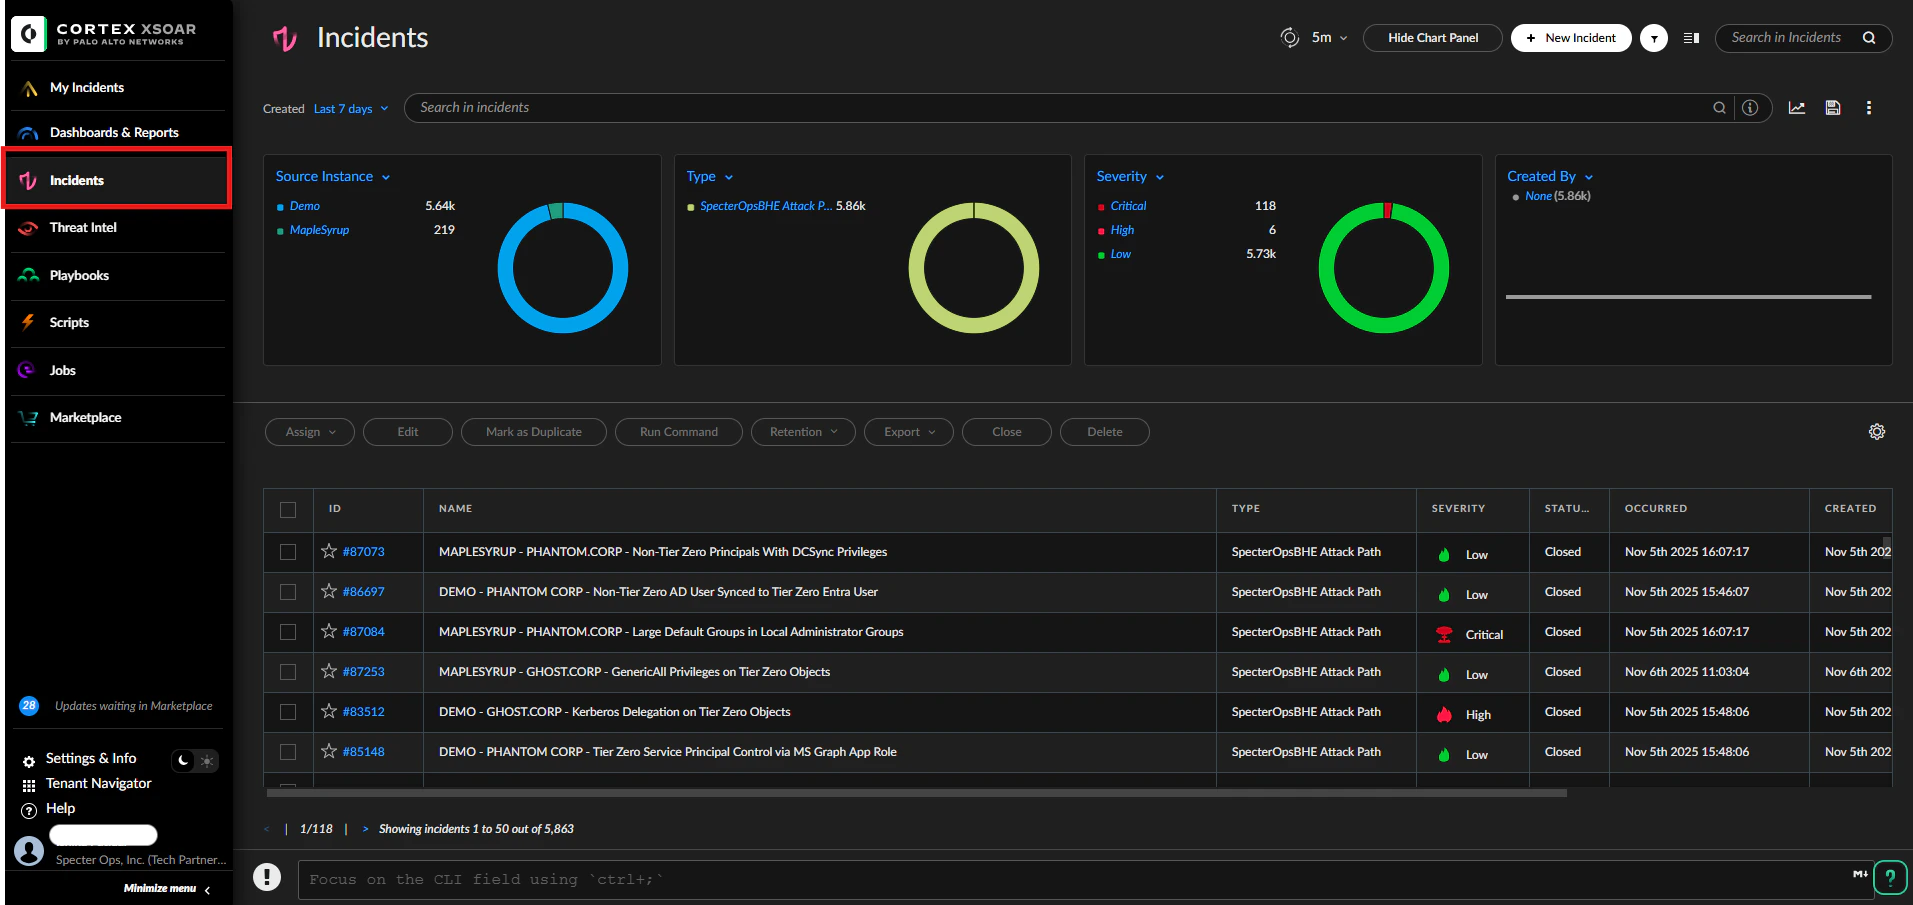
Task: Select checkbox for incident #83512
Action: coord(288,712)
